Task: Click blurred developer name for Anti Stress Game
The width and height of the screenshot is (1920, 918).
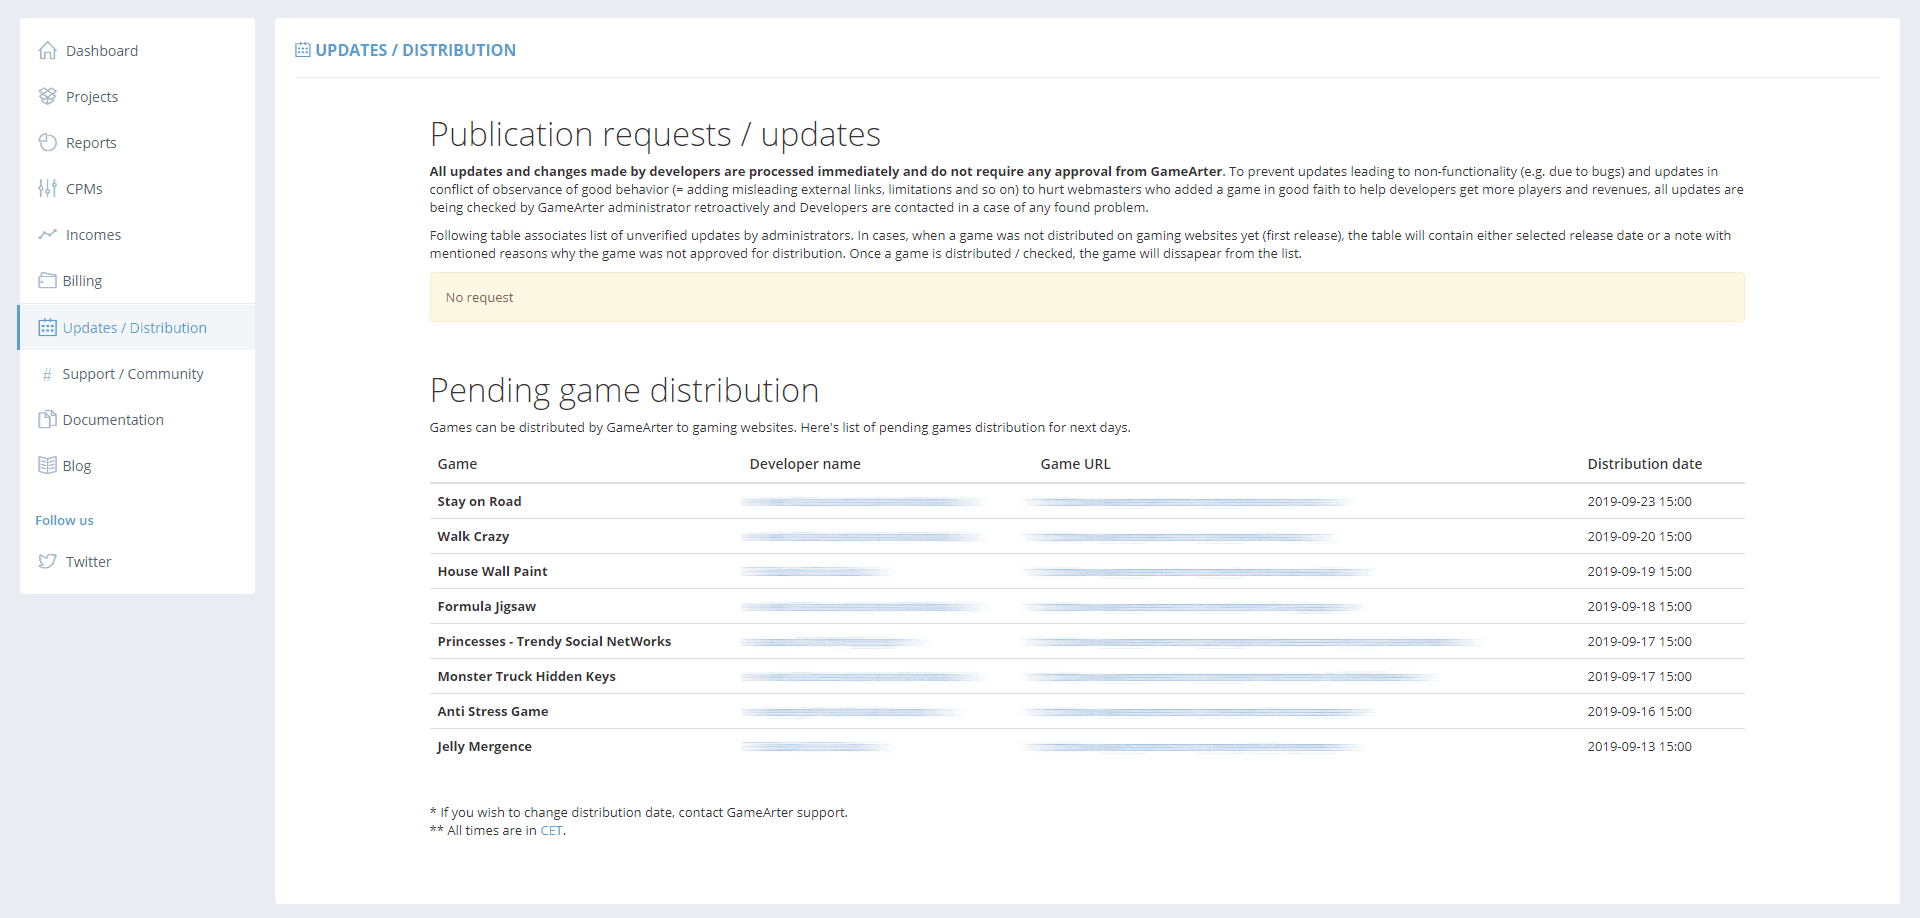Action: tap(852, 711)
